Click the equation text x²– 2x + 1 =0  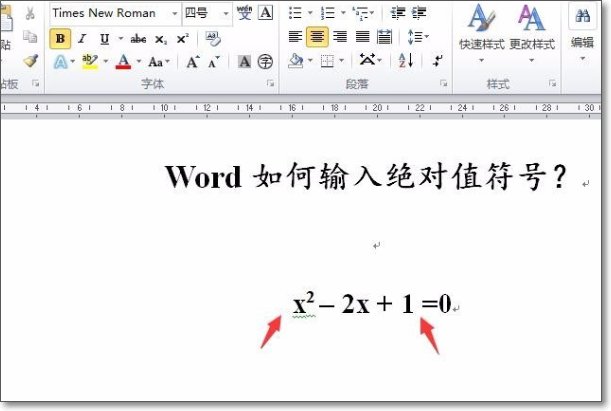coord(372,304)
